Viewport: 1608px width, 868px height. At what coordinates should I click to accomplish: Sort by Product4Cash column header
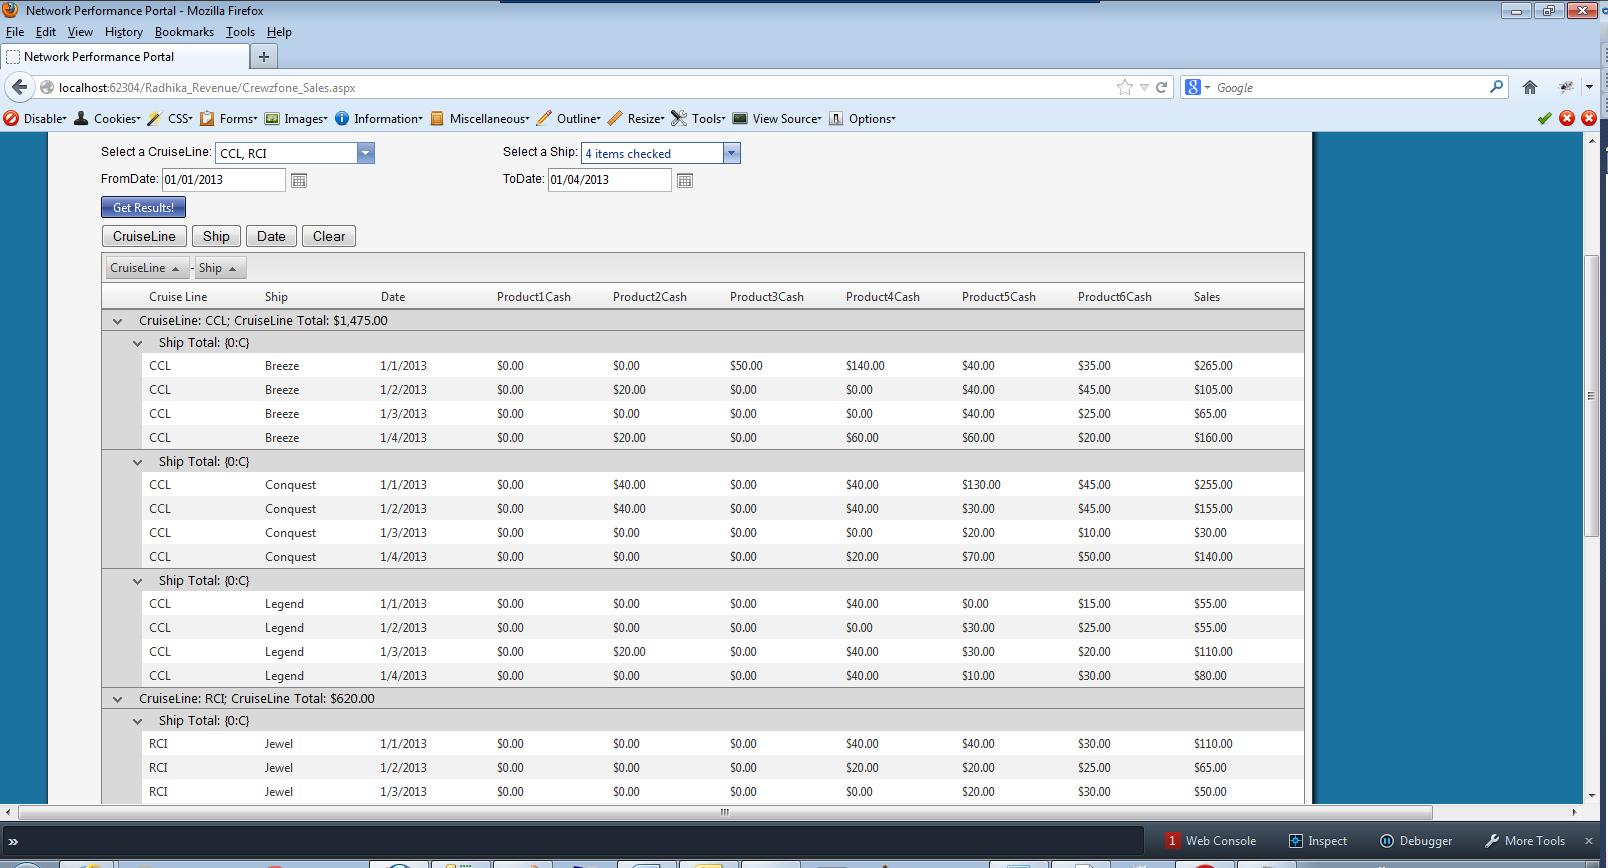point(883,297)
